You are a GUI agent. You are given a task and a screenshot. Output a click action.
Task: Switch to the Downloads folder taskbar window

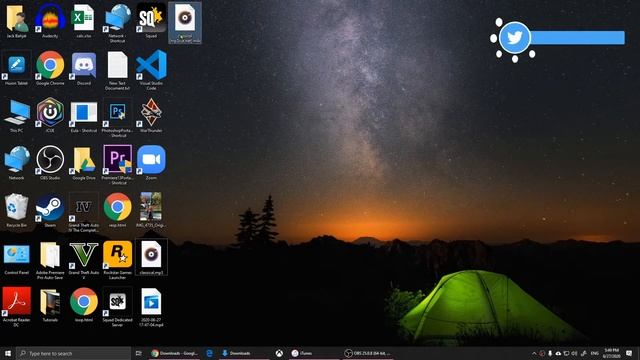[x=244, y=353]
